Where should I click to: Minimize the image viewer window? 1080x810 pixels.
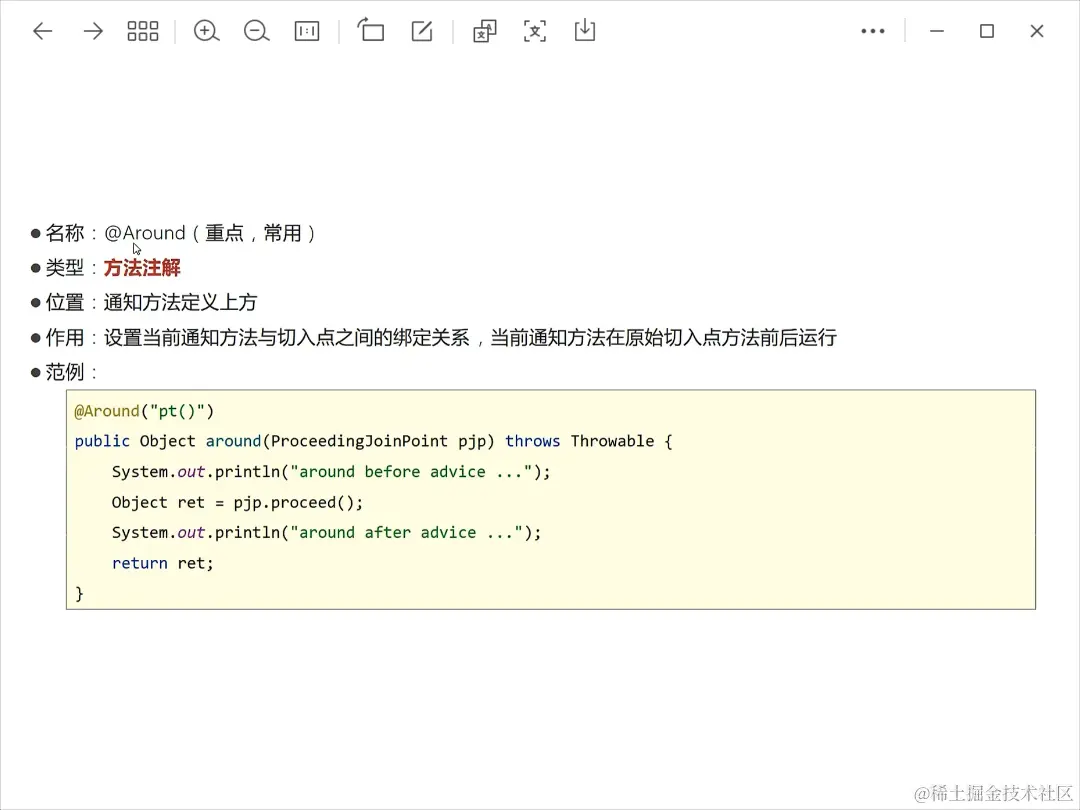[x=937, y=31]
